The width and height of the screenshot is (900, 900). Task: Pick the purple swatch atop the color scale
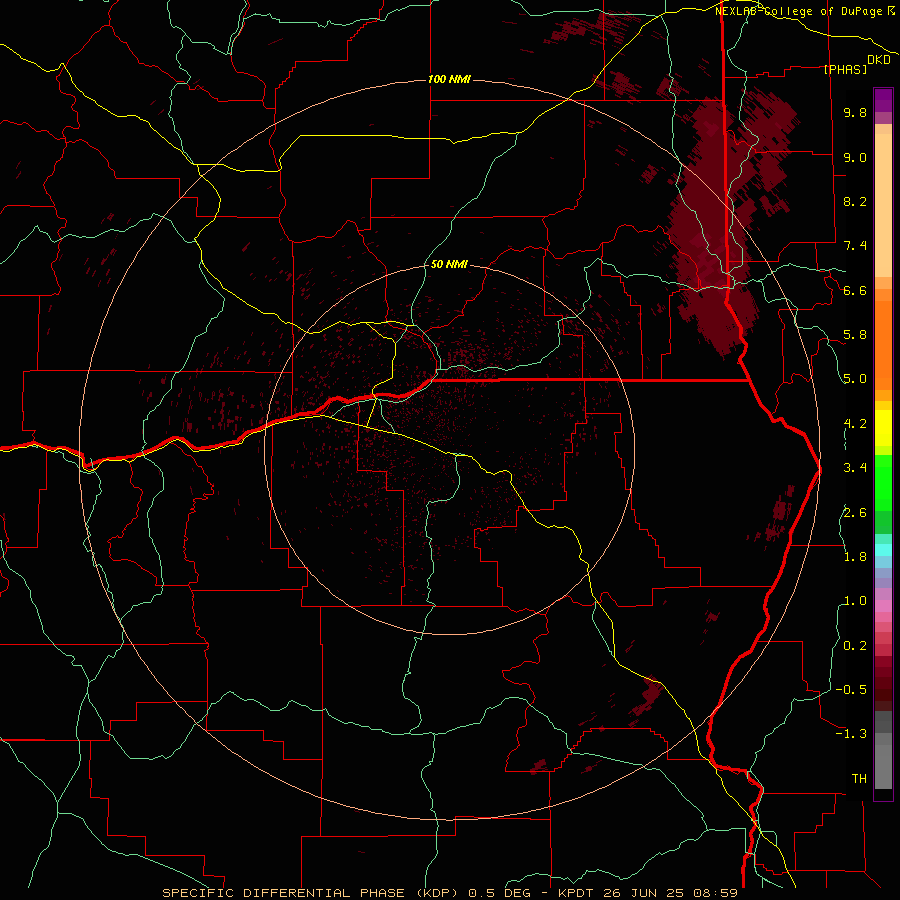click(883, 101)
